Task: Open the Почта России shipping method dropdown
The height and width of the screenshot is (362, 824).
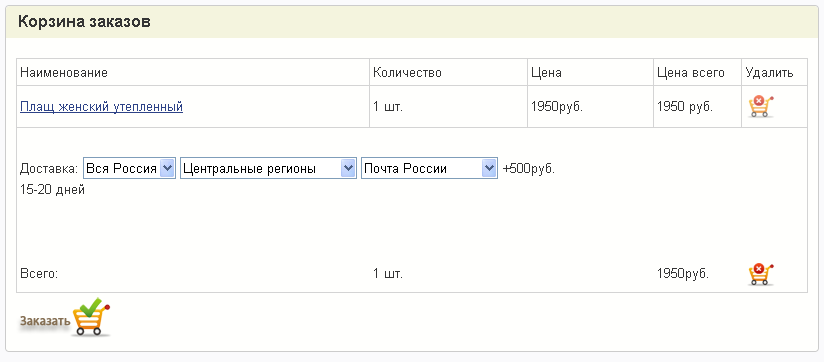Action: 429,169
